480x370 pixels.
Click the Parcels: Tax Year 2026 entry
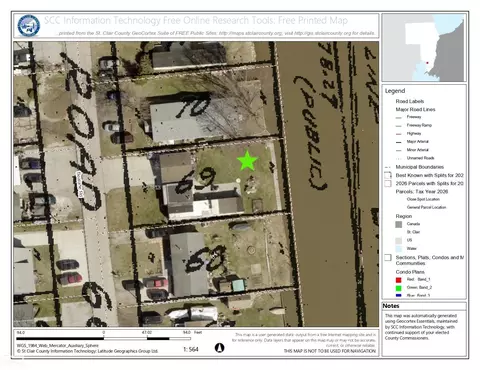click(422, 192)
